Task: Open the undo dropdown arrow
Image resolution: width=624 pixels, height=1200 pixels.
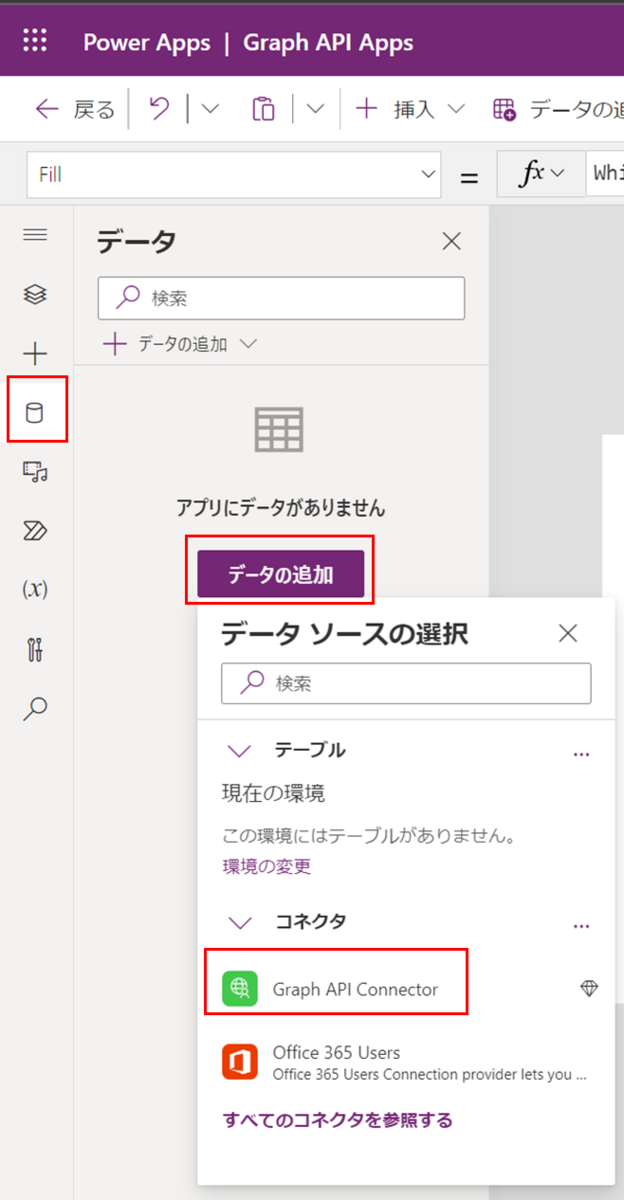Action: [210, 109]
